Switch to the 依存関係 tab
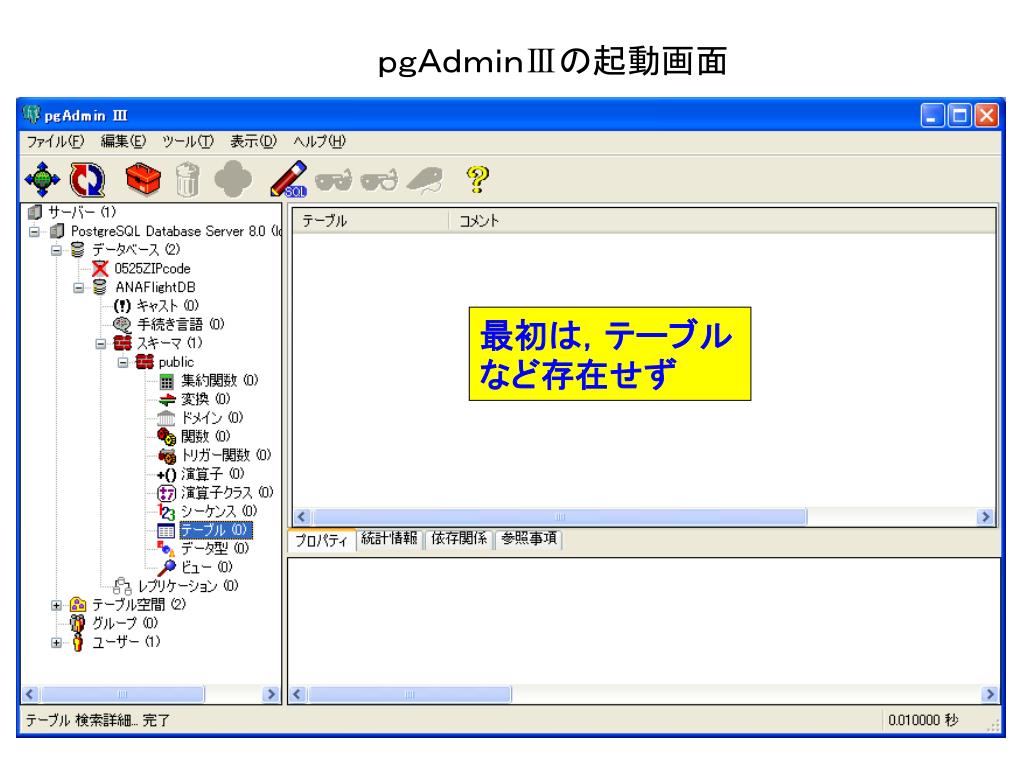 pos(459,539)
